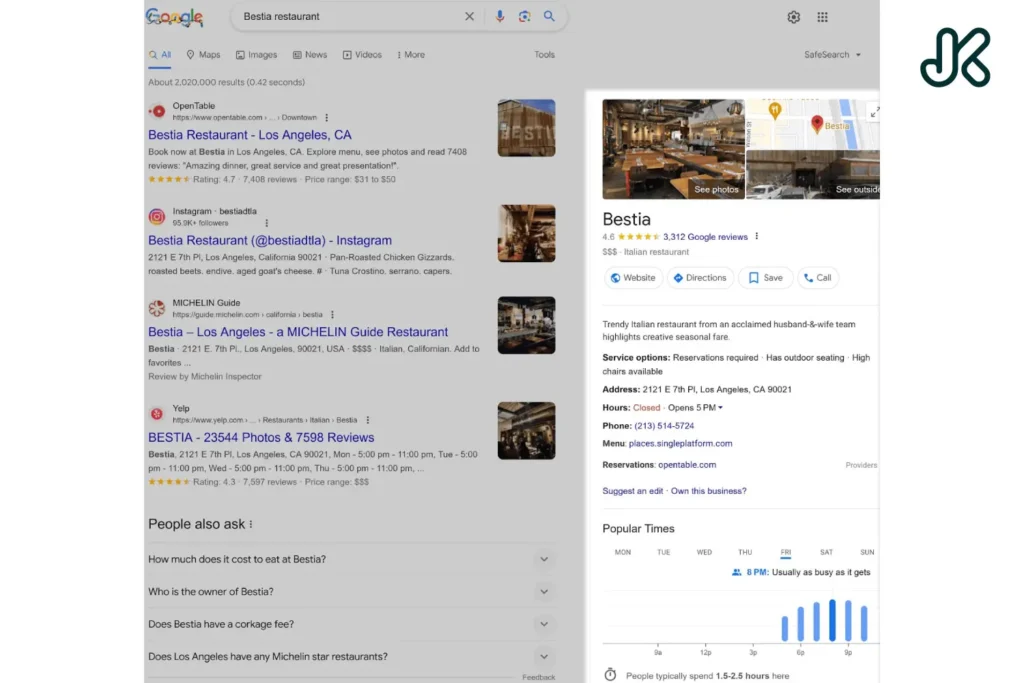Viewport: 1024px width, 683px height.
Task: Open the More search categories menu
Action: coord(411,55)
